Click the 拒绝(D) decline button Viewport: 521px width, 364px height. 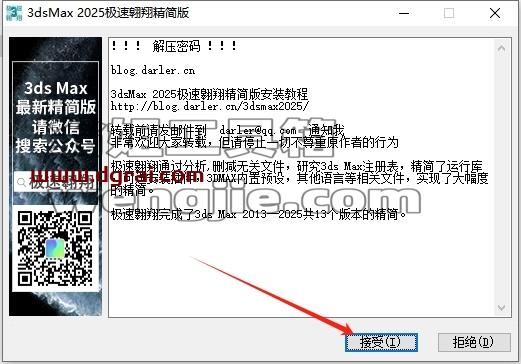[474, 342]
